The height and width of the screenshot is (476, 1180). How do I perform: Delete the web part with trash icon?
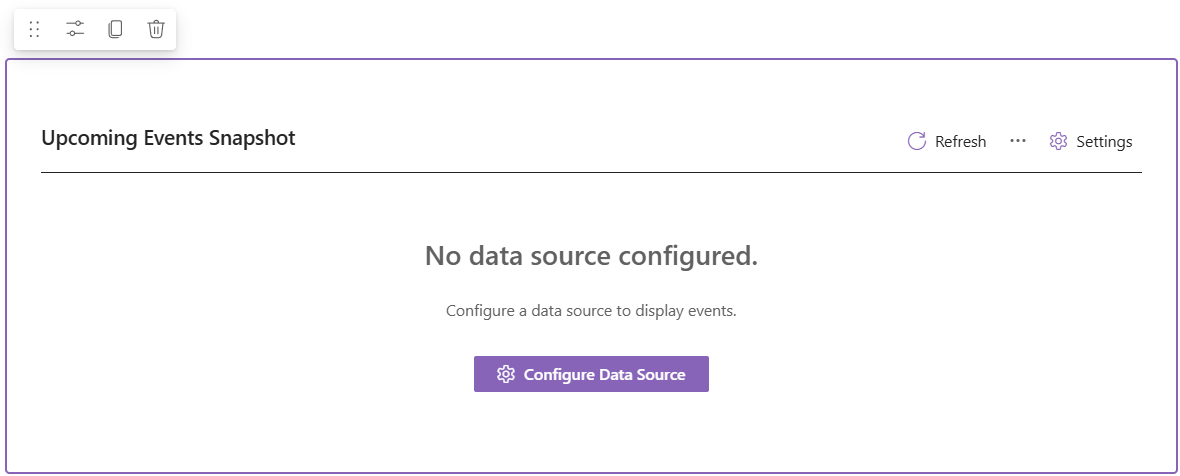click(156, 30)
